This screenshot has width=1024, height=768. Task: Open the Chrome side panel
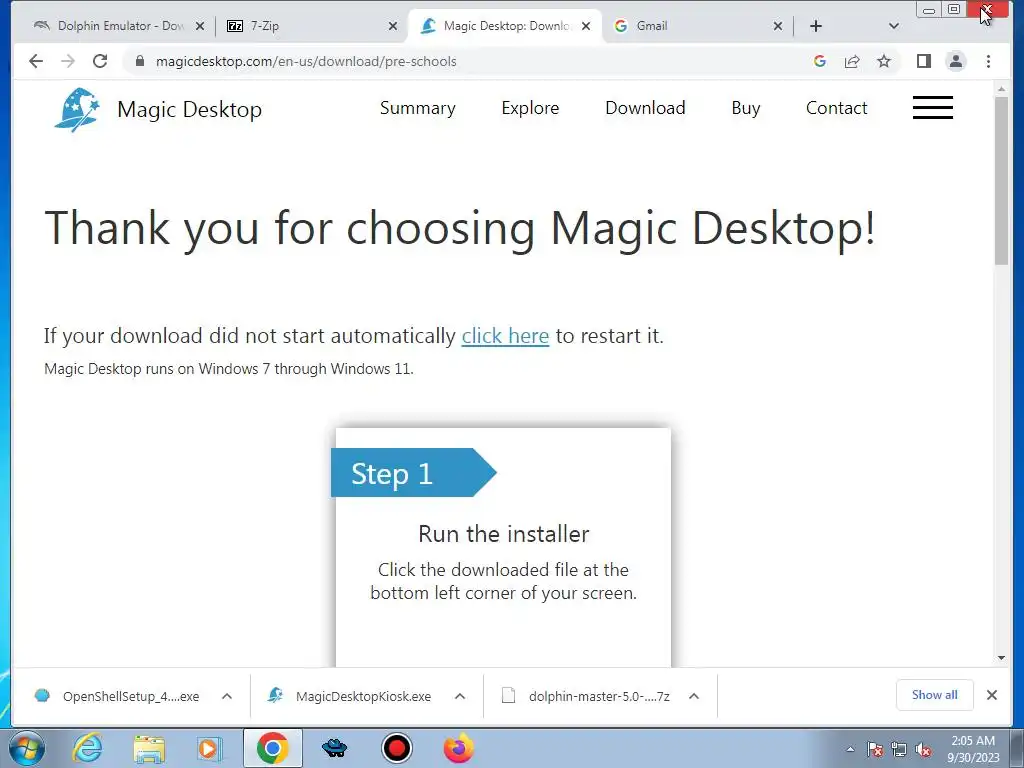click(x=923, y=61)
